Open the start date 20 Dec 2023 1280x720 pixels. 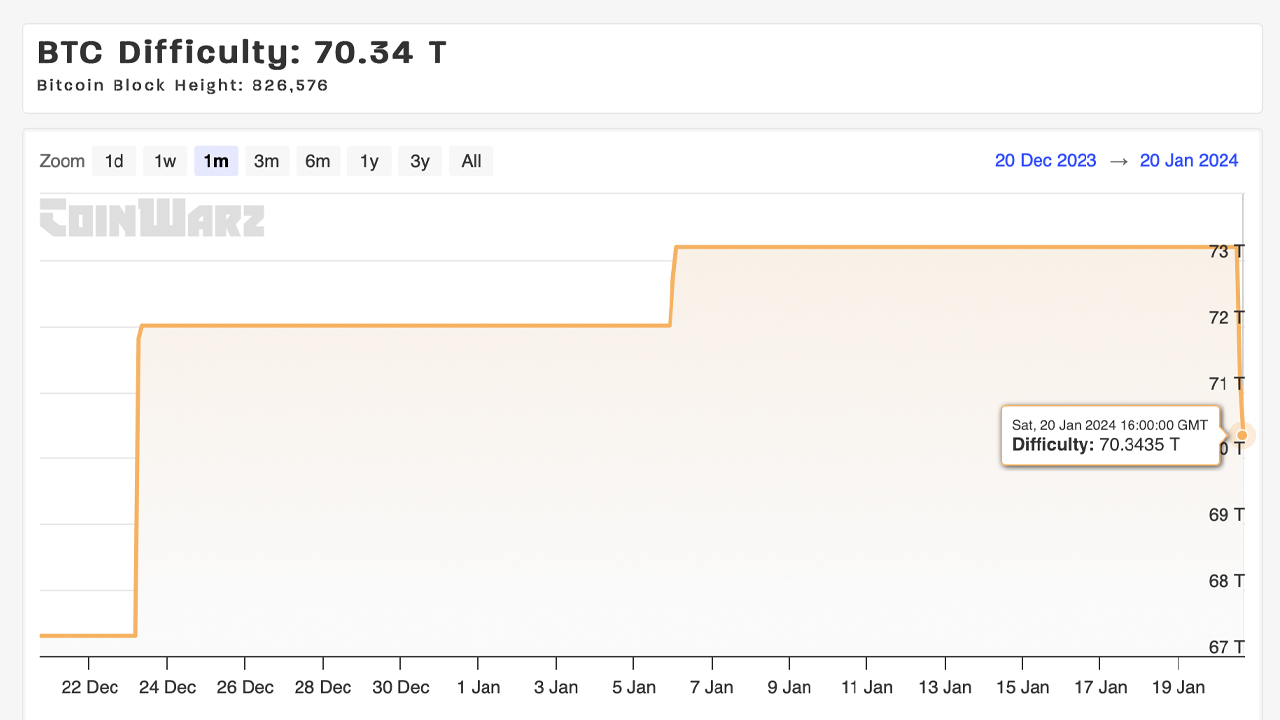tap(1045, 160)
